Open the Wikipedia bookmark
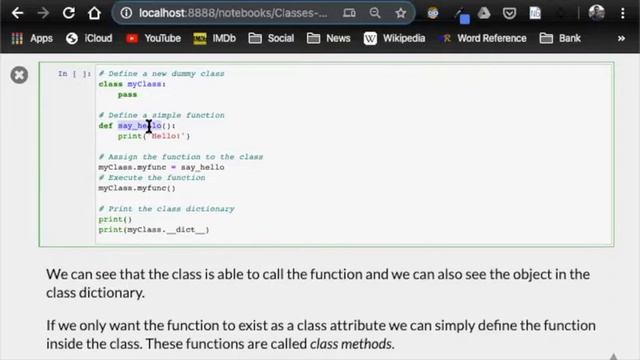The height and width of the screenshot is (360, 640). click(x=394, y=38)
